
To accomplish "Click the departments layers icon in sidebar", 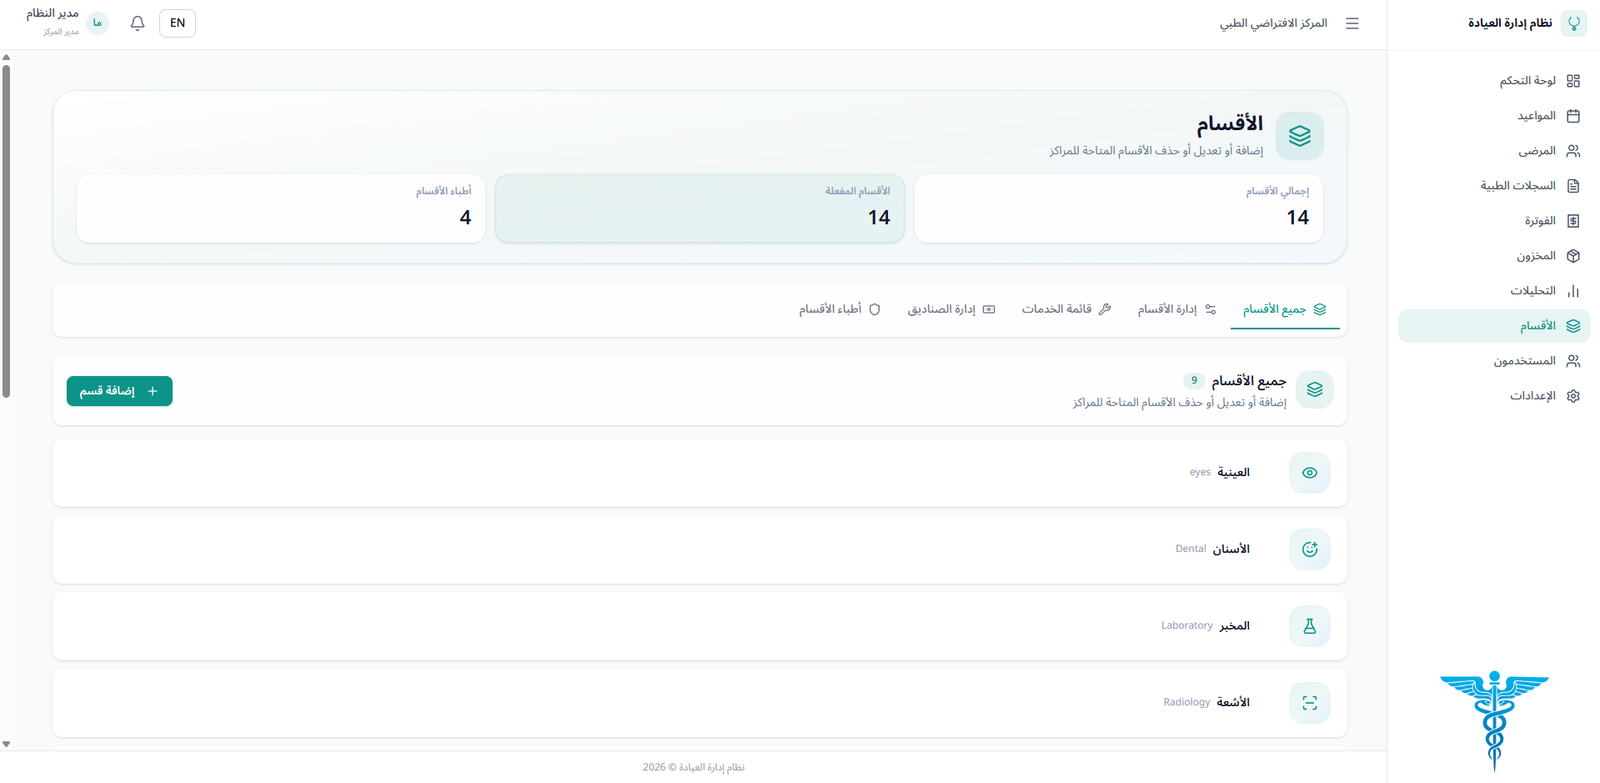I will pyautogui.click(x=1573, y=326).
